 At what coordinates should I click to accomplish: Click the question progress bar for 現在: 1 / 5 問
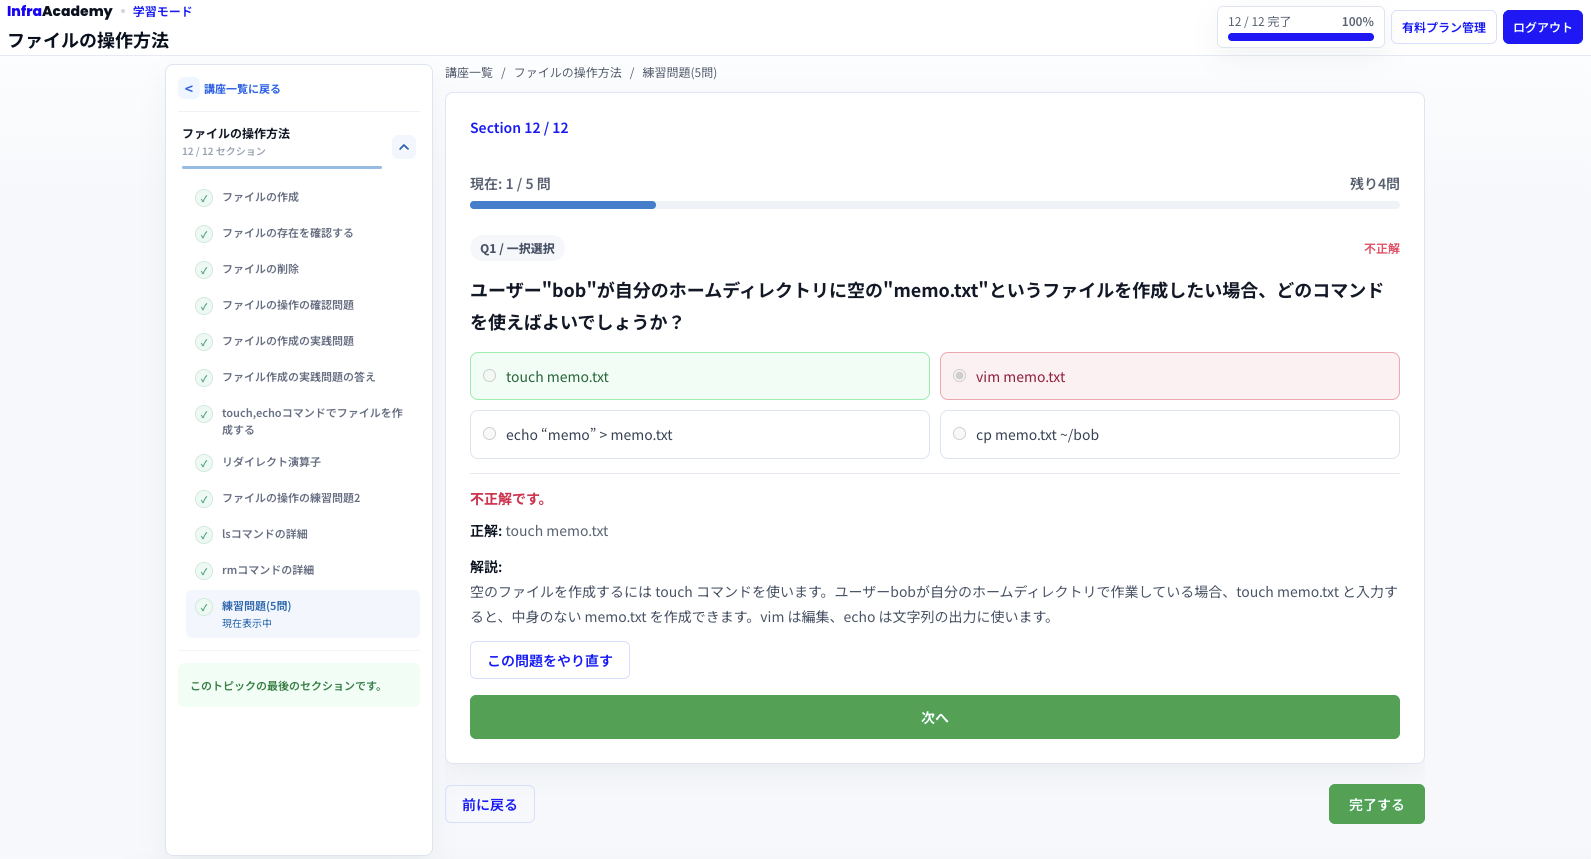point(935,205)
